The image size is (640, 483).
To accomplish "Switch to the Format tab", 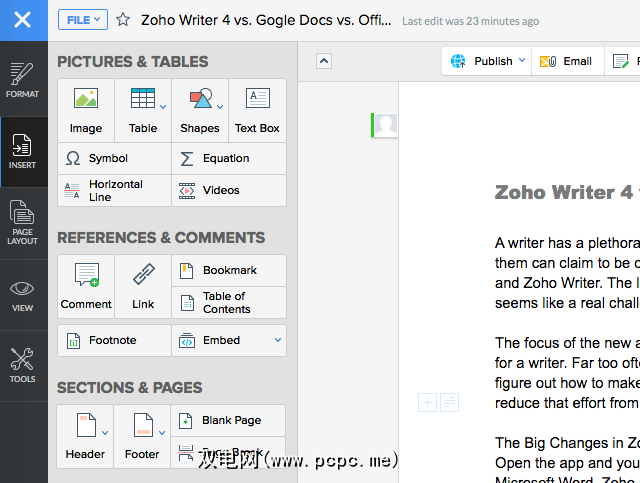I will [22, 80].
